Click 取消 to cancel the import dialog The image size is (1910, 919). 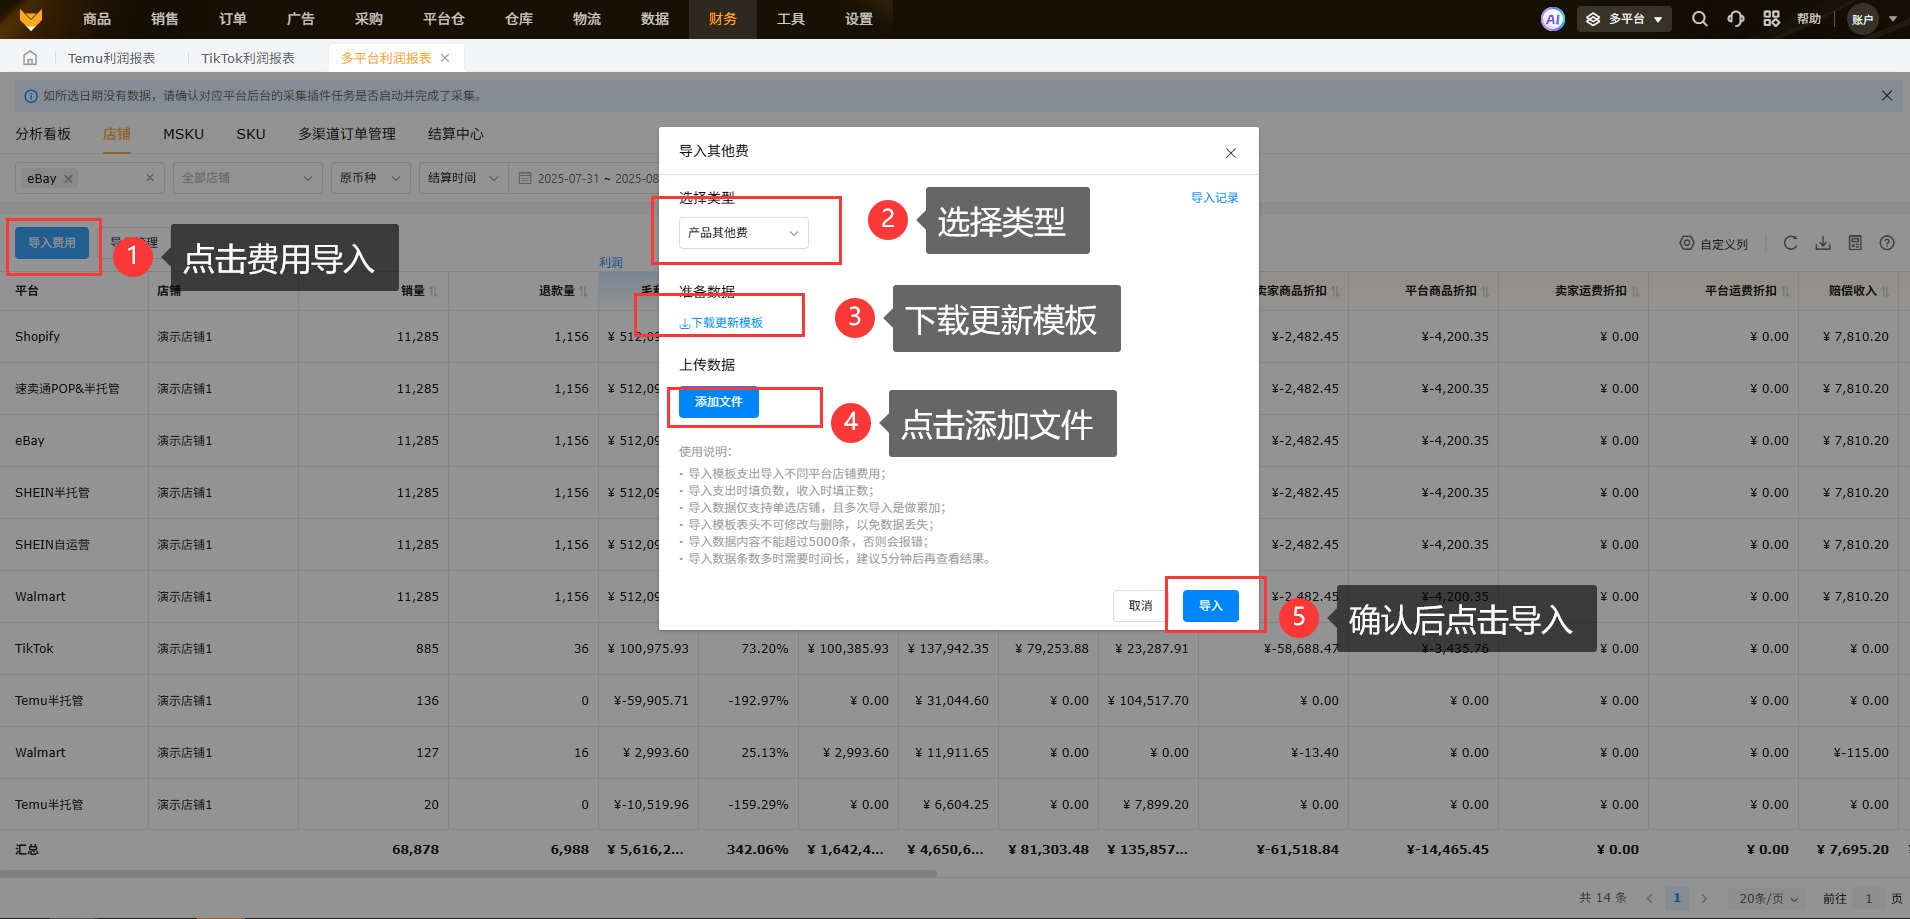point(1140,606)
